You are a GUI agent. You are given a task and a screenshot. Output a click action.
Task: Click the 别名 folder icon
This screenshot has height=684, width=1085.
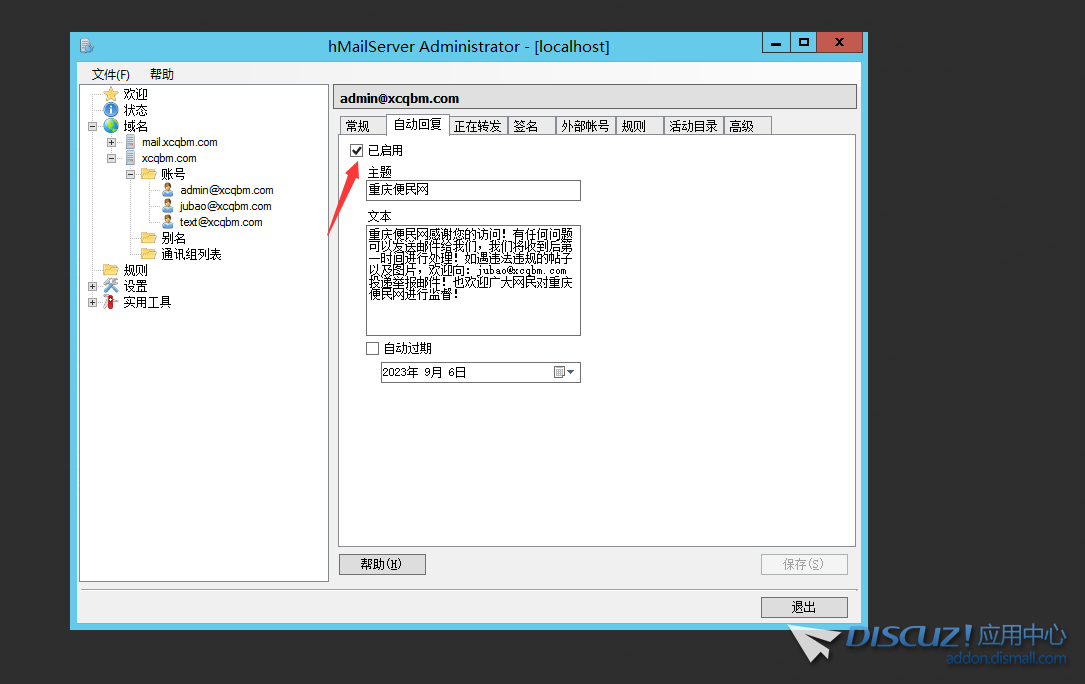148,238
